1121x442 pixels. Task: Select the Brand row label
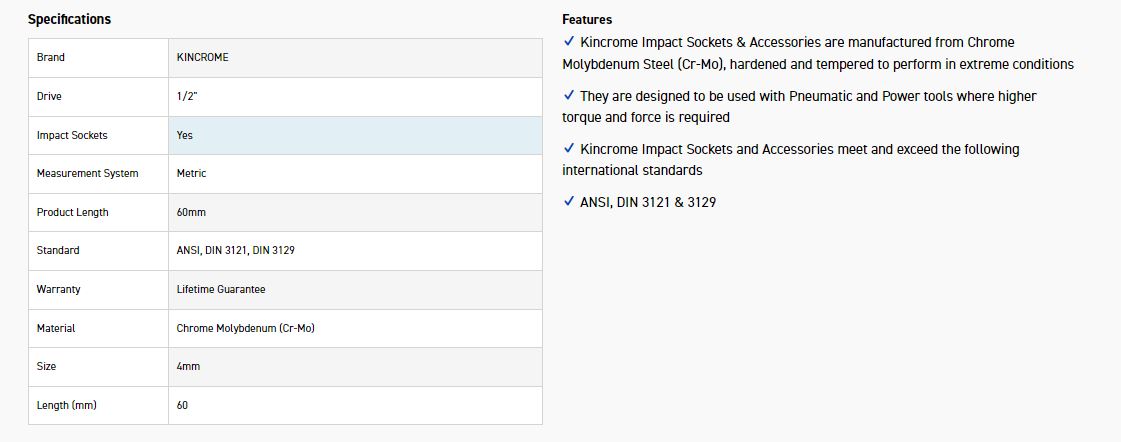(x=51, y=58)
